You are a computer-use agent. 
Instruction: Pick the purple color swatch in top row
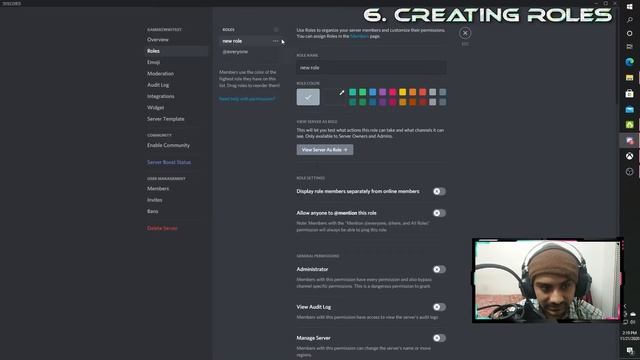[x=382, y=92]
